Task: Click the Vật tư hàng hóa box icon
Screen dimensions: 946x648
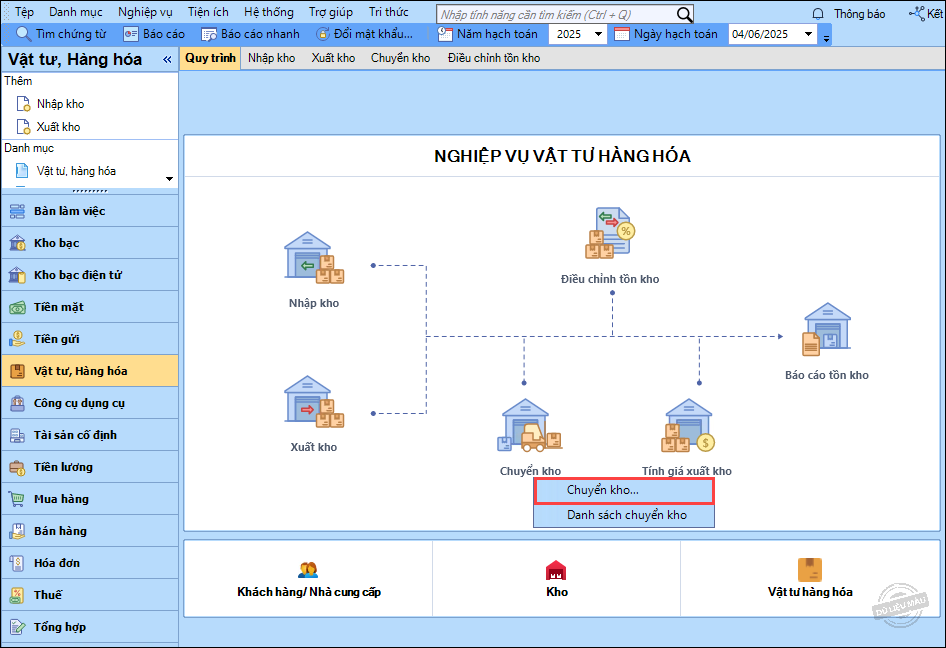Action: 810,570
